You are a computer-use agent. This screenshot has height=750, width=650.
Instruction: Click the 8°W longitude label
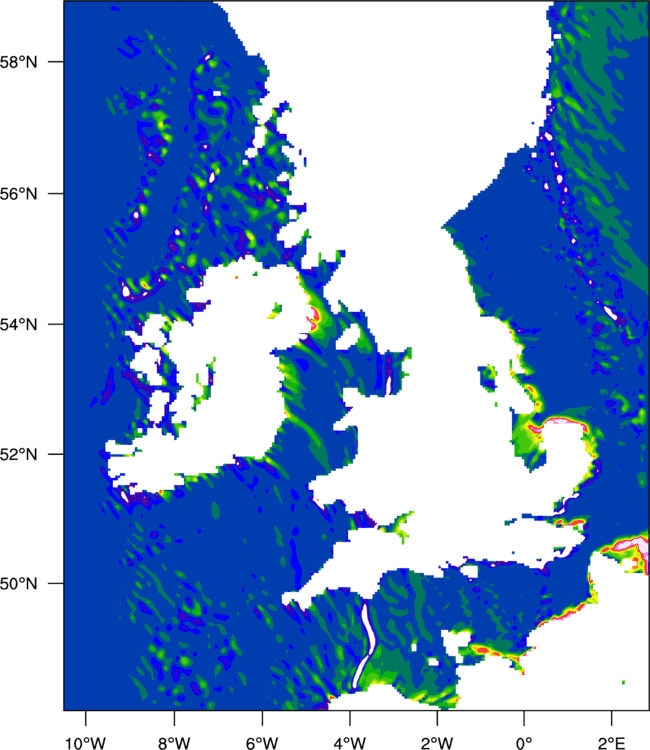point(174,743)
